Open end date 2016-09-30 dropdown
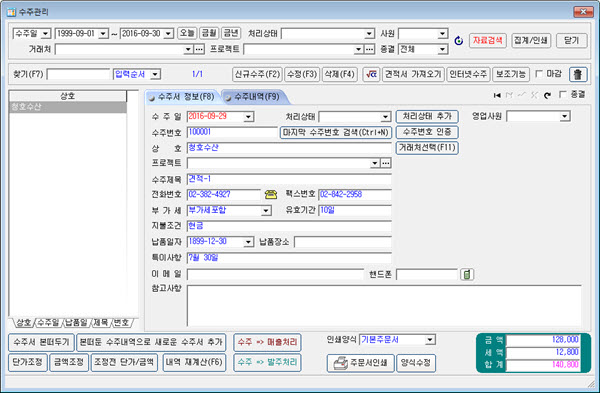 point(168,34)
